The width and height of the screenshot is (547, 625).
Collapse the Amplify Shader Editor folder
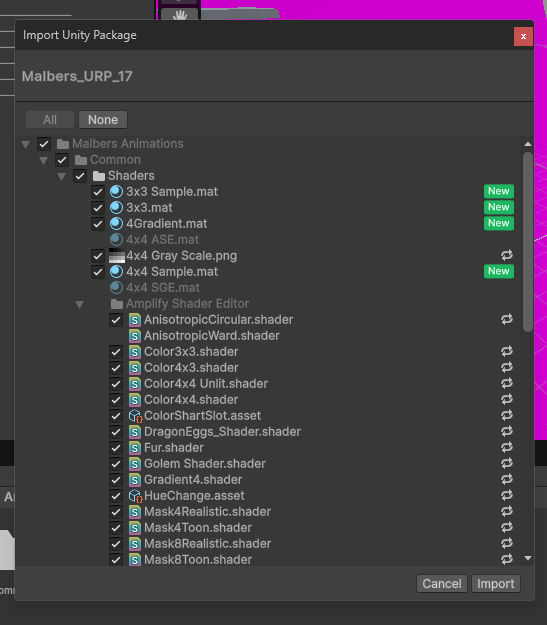[x=79, y=305]
